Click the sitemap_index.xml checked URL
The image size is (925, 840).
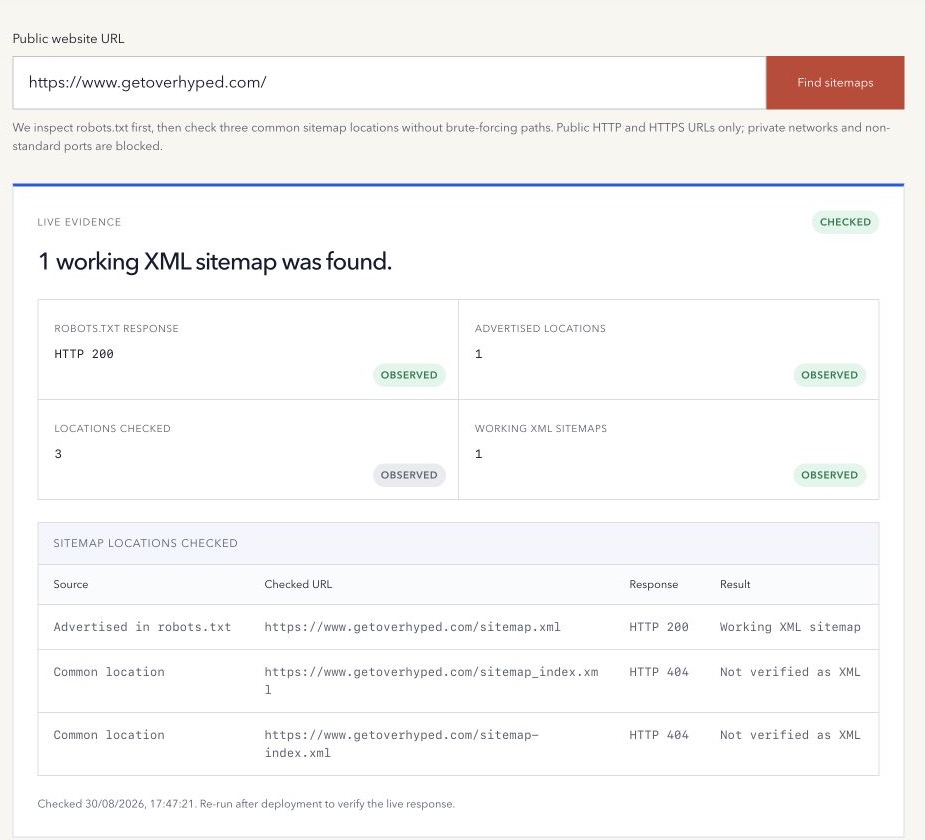431,681
